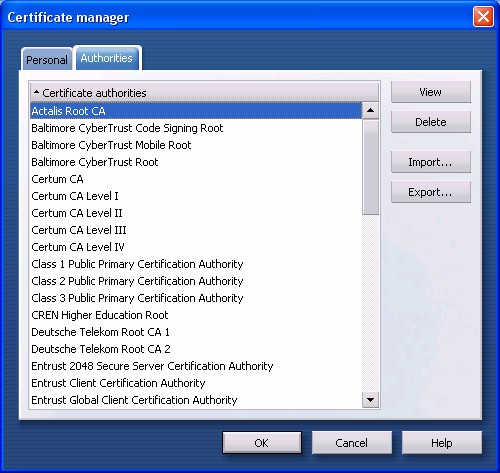Open Help for certificate manager
500x473 pixels.
(442, 443)
